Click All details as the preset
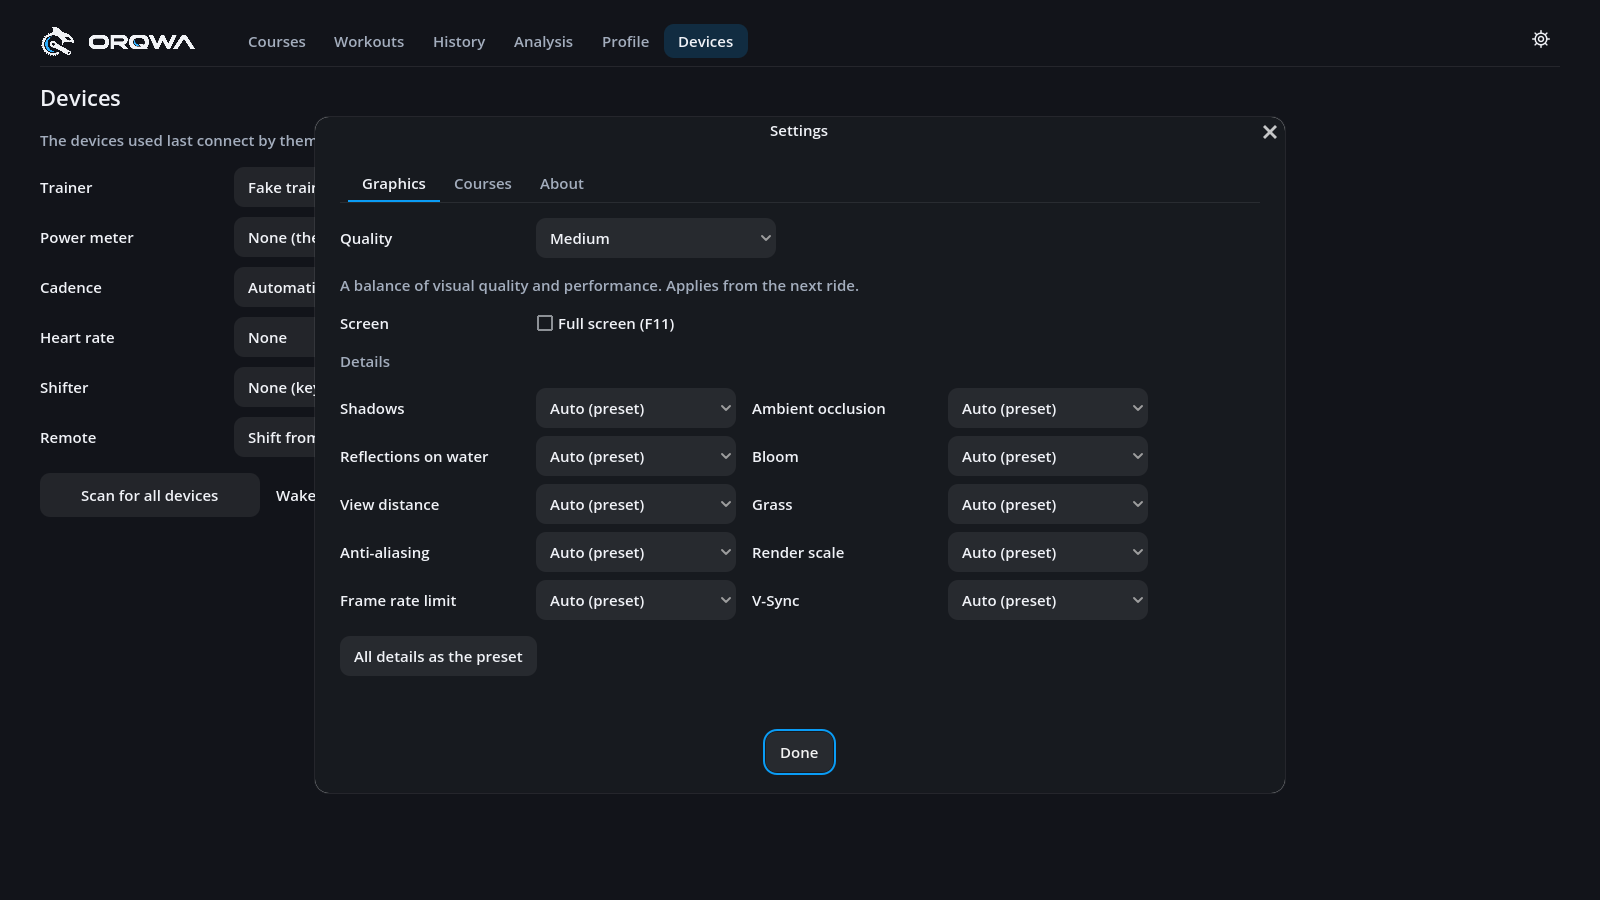 pyautogui.click(x=438, y=656)
